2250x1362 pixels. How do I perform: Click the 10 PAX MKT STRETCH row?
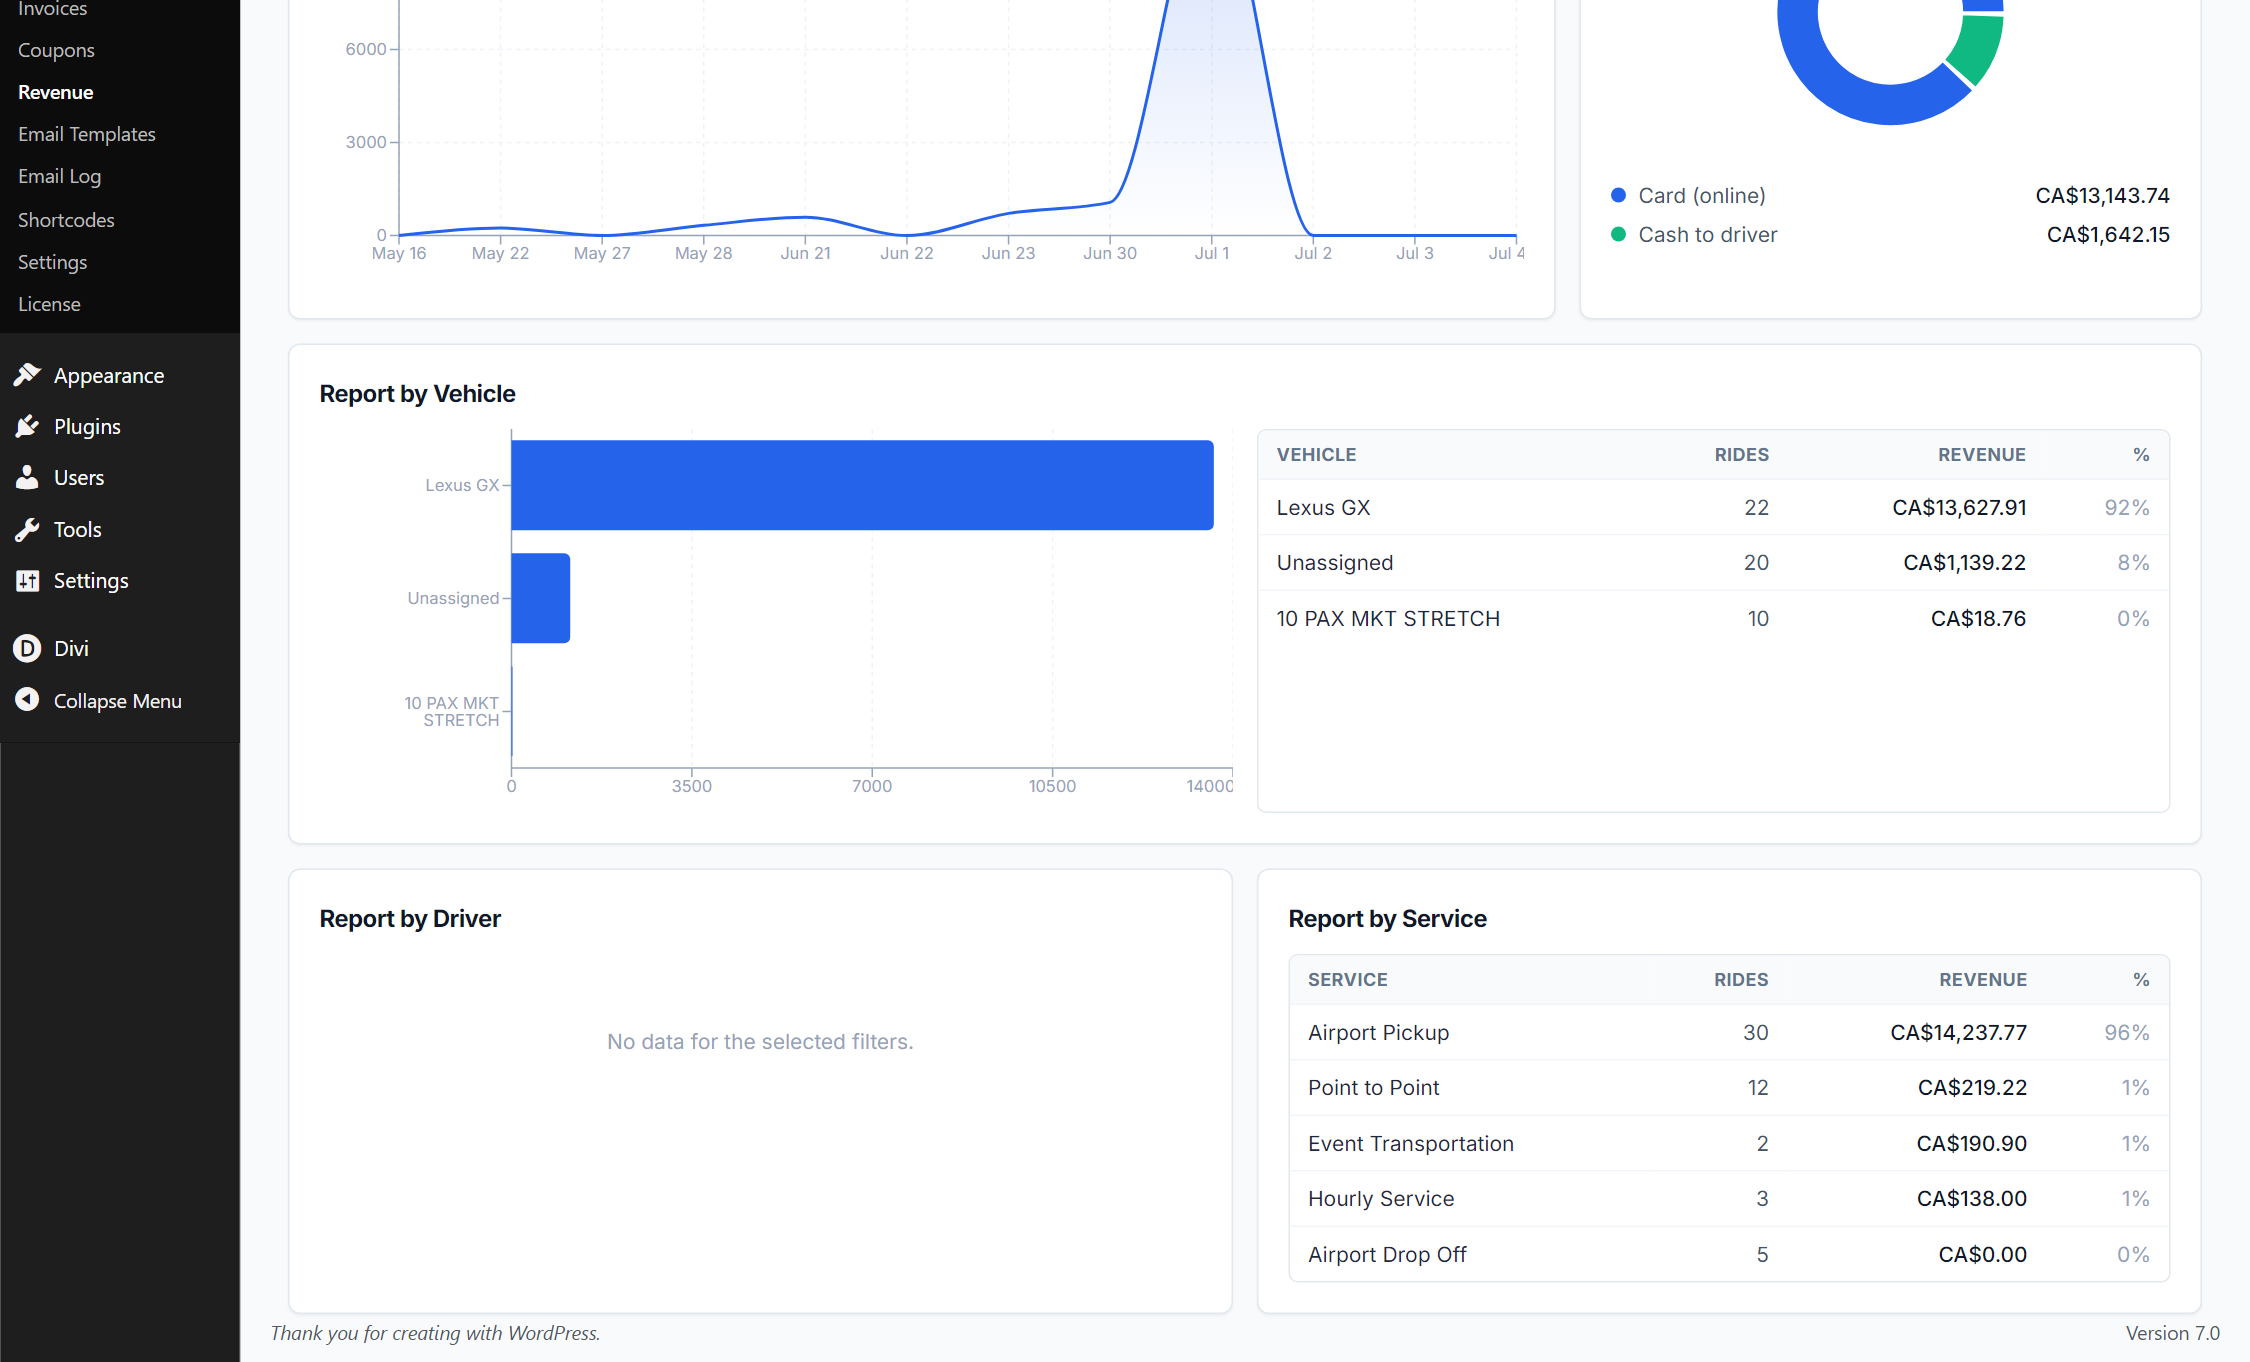[x=1713, y=619]
